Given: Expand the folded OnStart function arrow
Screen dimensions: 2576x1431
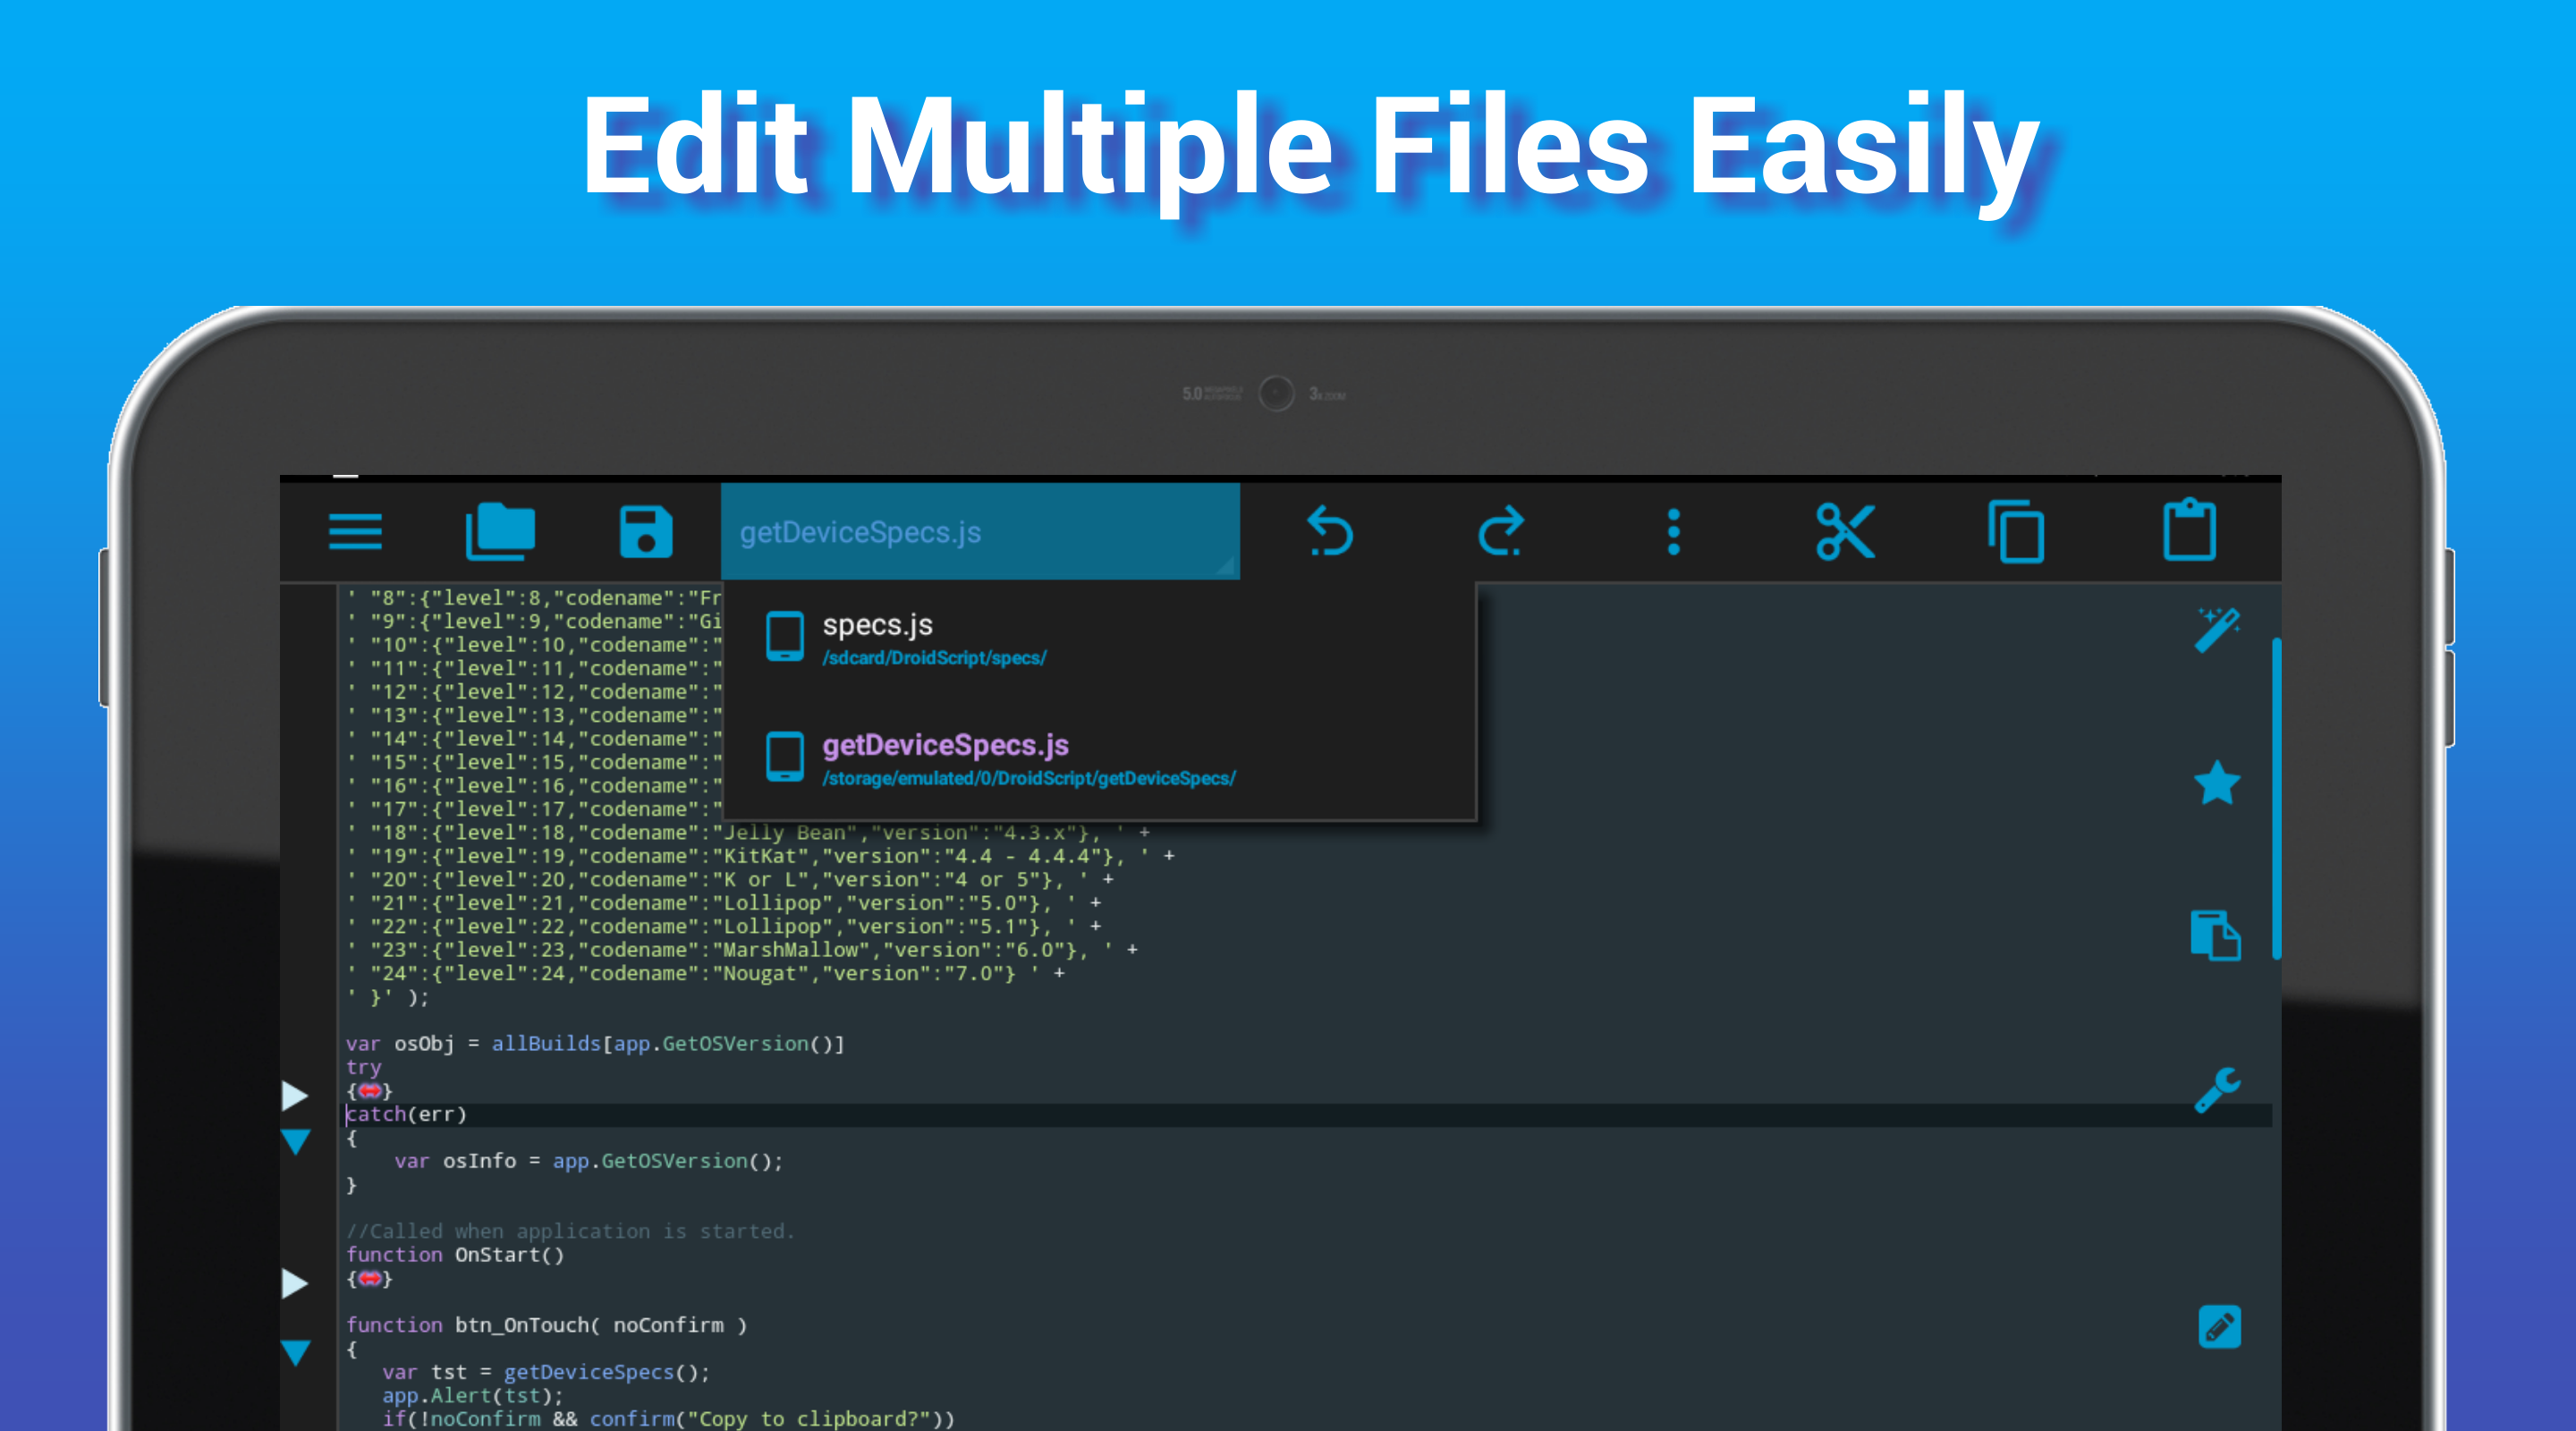Looking at the screenshot, I should coord(295,1283).
